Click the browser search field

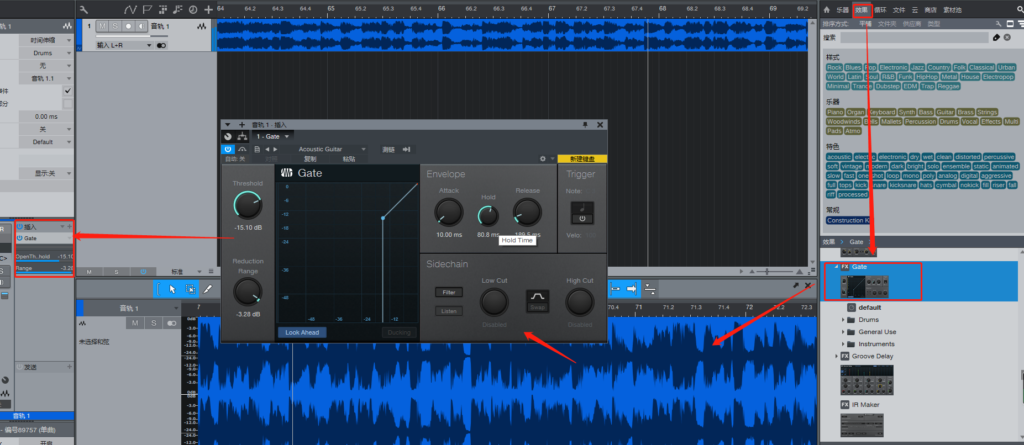914,38
